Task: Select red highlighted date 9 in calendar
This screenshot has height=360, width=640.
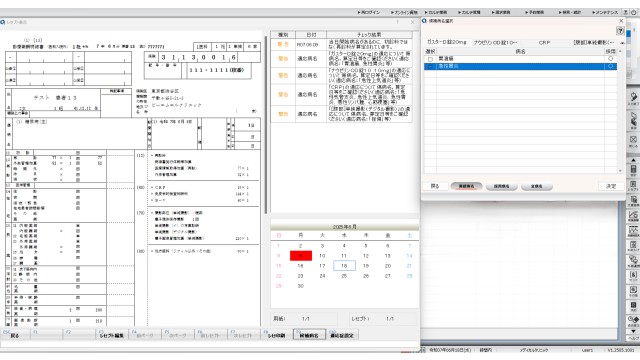Action: coord(300,256)
